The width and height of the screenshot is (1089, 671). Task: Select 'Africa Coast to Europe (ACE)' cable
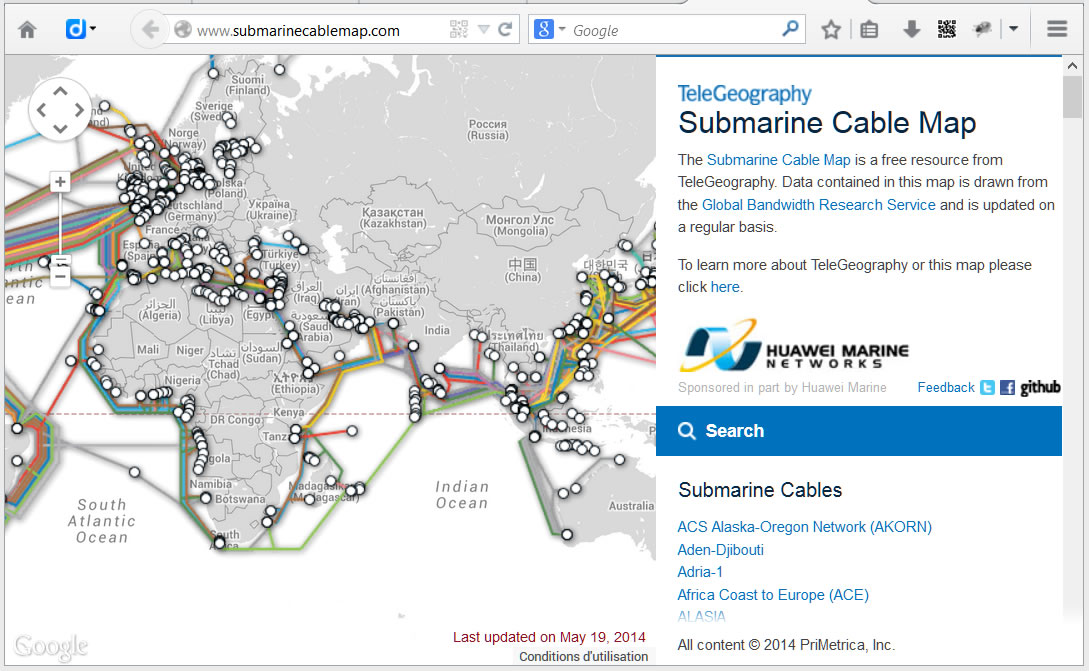(x=773, y=595)
